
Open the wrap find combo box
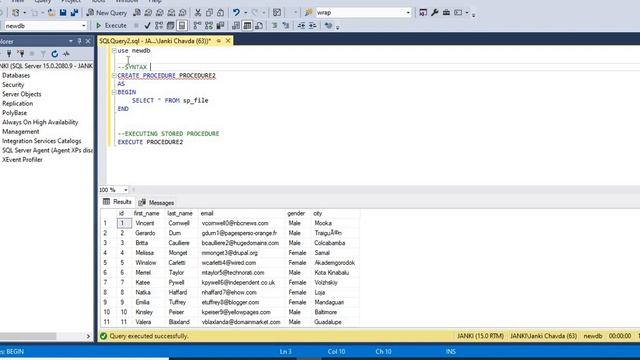click(x=408, y=13)
